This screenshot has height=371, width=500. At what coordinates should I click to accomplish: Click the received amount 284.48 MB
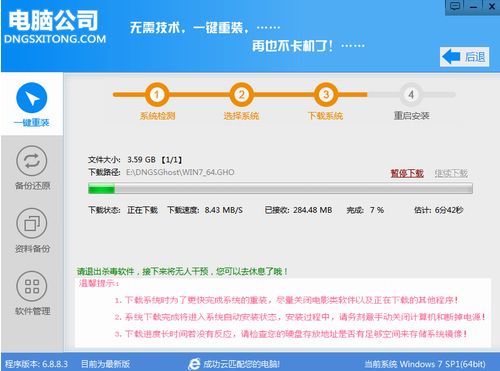[x=313, y=210]
